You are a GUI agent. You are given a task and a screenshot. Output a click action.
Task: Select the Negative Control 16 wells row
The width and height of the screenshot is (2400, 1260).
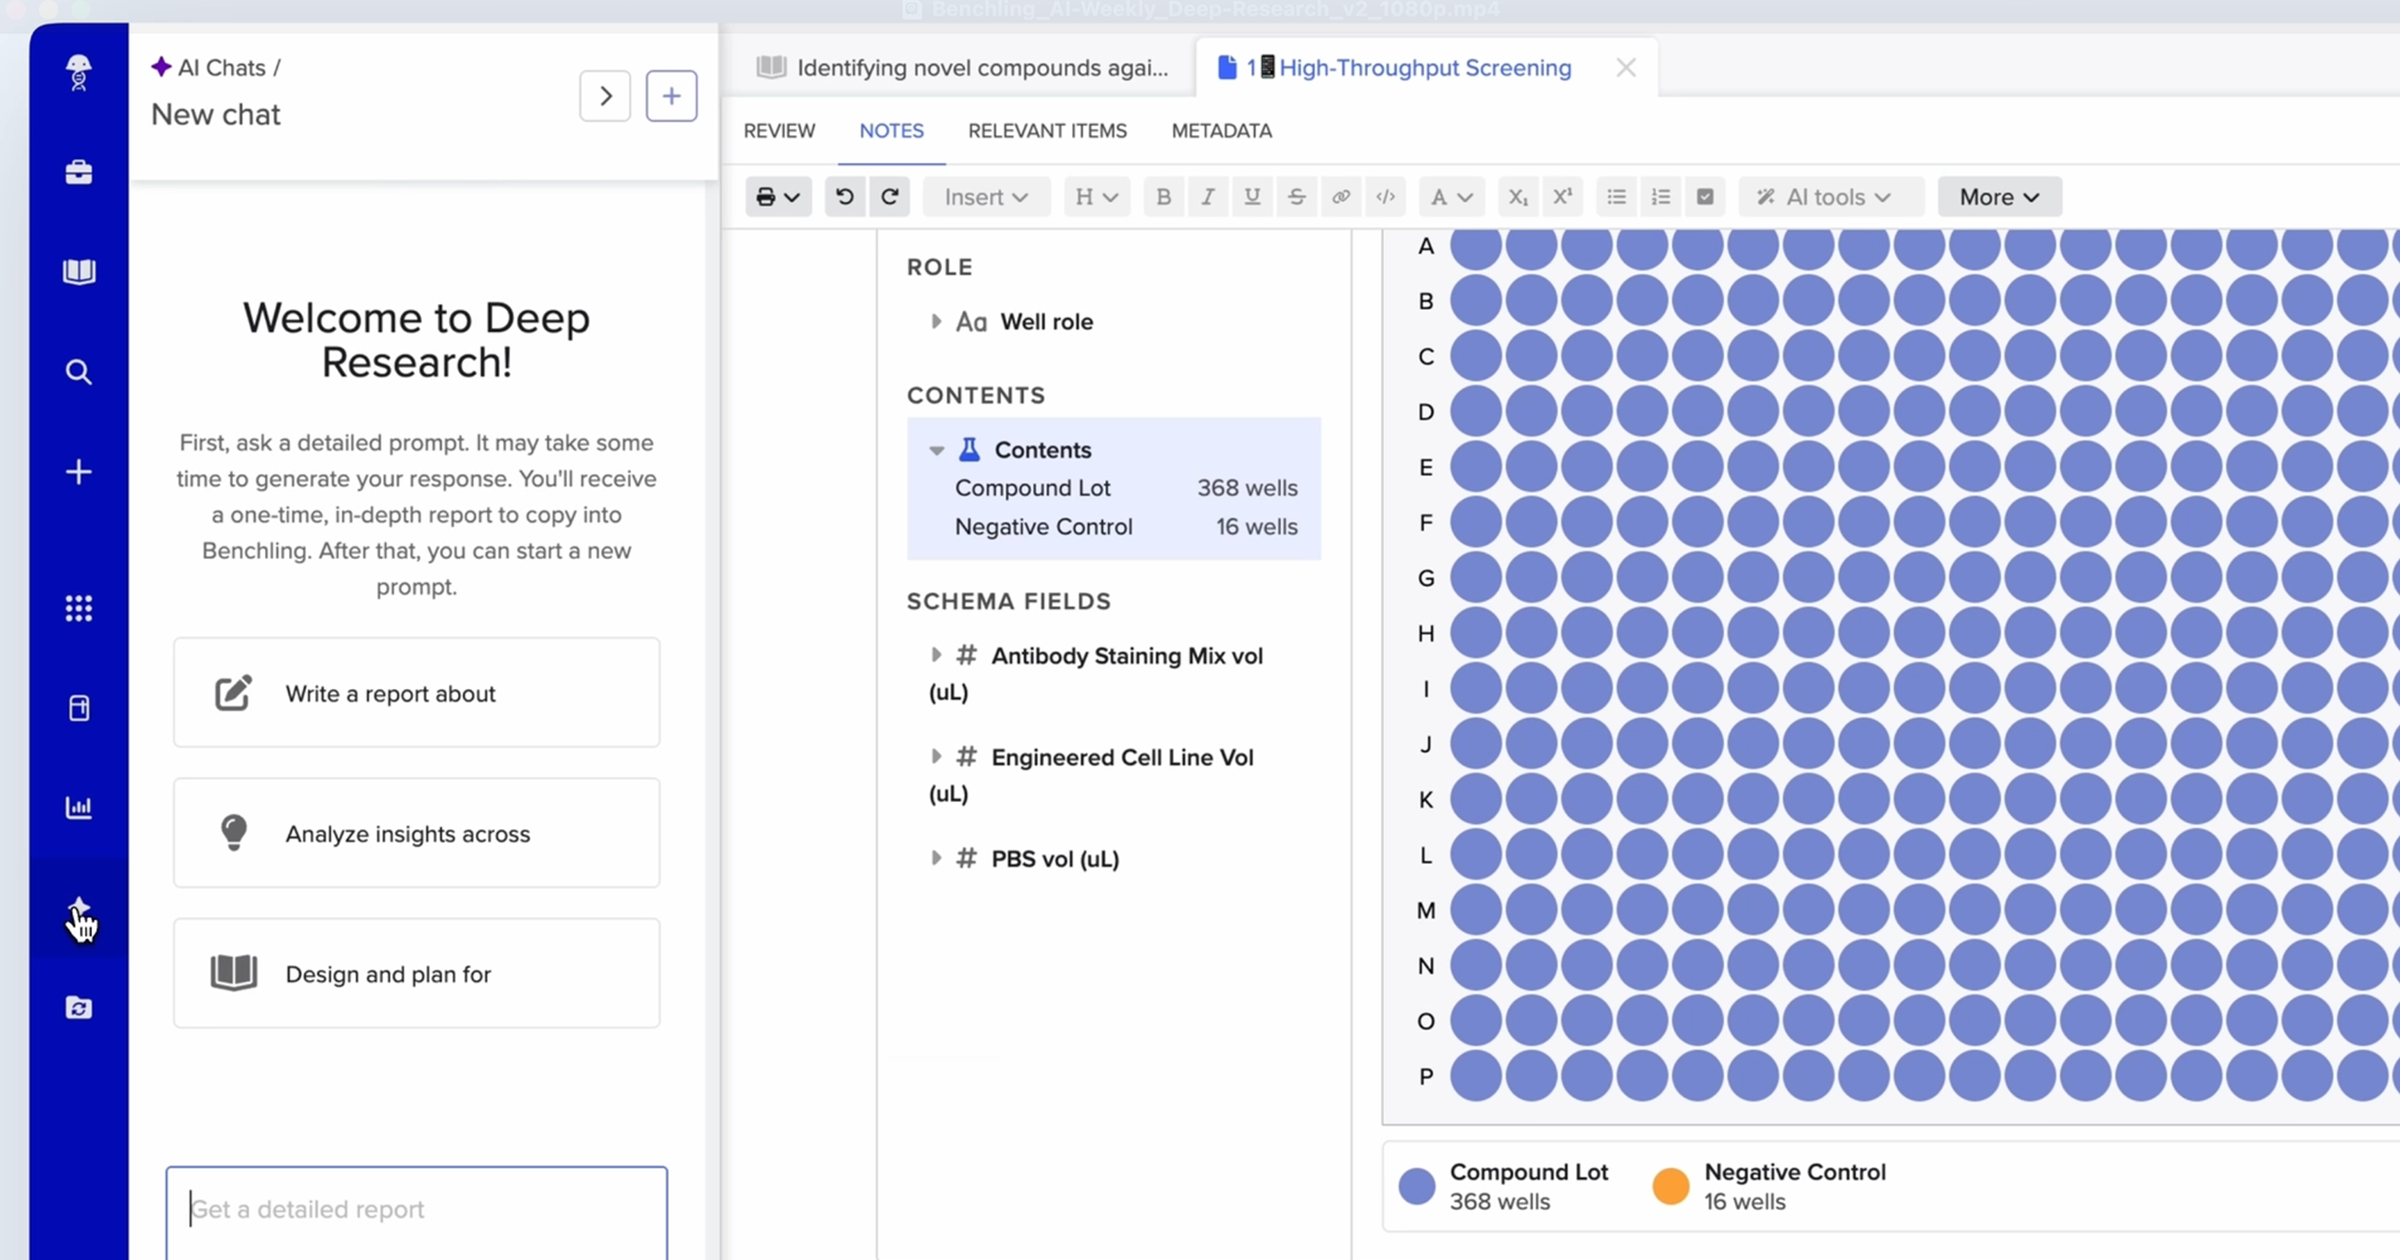[1126, 527]
